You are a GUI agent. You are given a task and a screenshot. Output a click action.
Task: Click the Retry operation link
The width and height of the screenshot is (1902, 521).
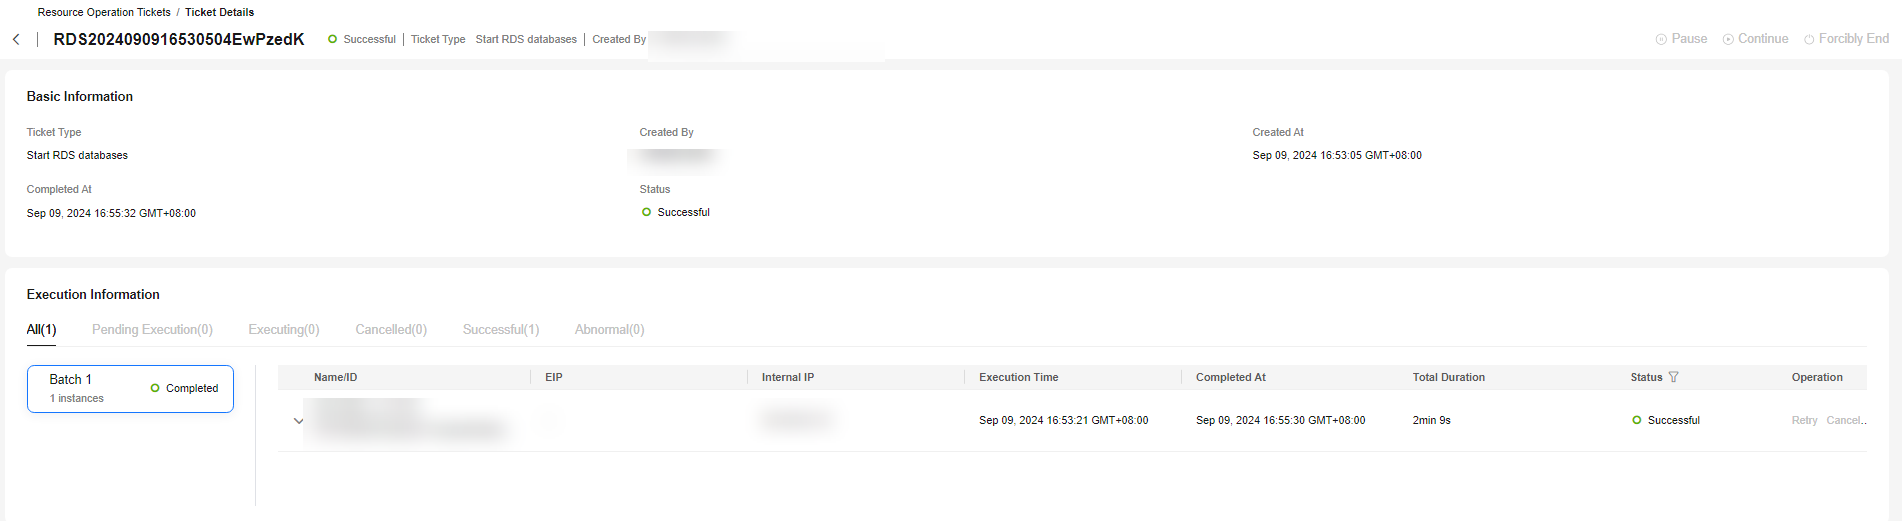1804,420
